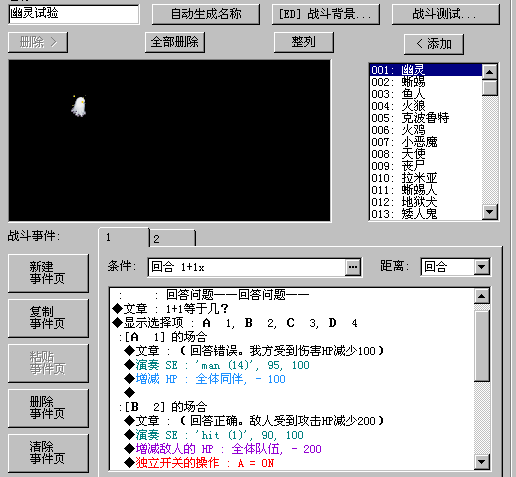Select enemy 003: 鱼人 in list
Viewport: 516px width, 477px height.
click(426, 94)
